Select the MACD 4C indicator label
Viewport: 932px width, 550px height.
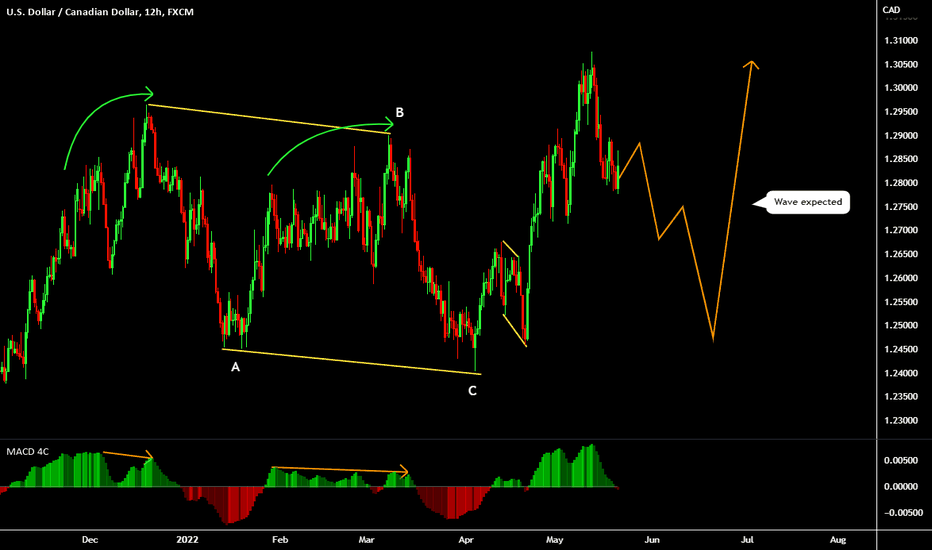[x=27, y=452]
